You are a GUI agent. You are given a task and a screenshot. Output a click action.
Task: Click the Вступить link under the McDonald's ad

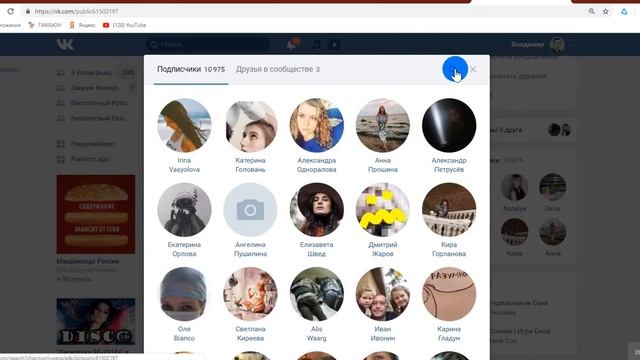(x=74, y=279)
